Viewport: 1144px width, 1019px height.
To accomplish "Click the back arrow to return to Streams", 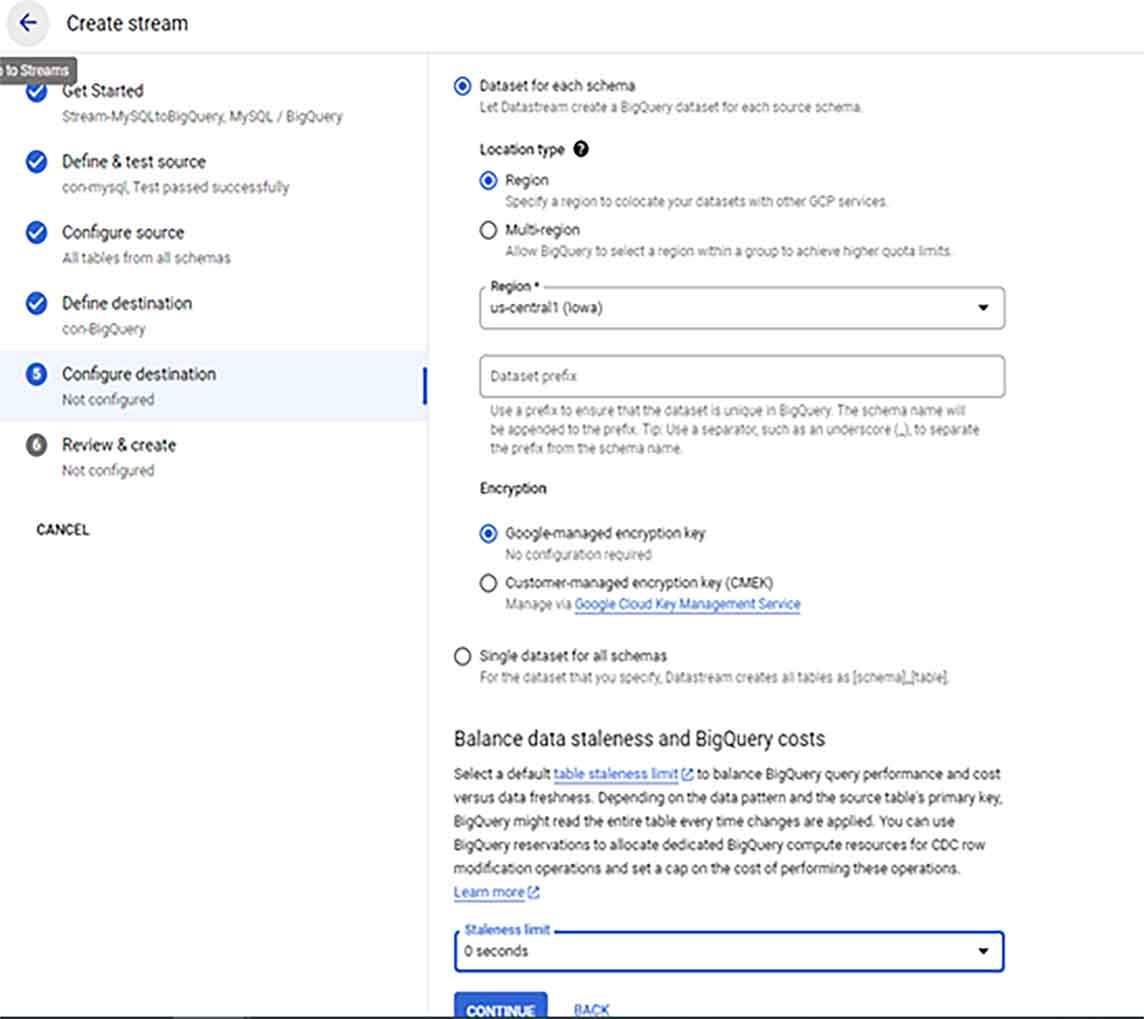I will 27,23.
